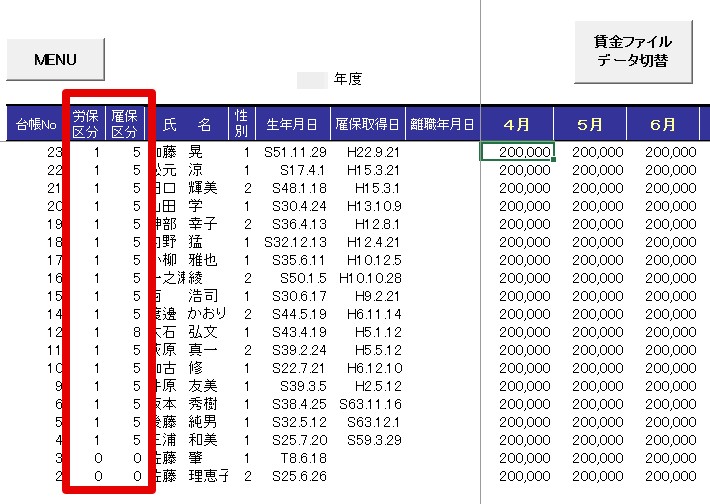Select acquisition date cell H2.5.12
The width and height of the screenshot is (710, 504).
378,386
